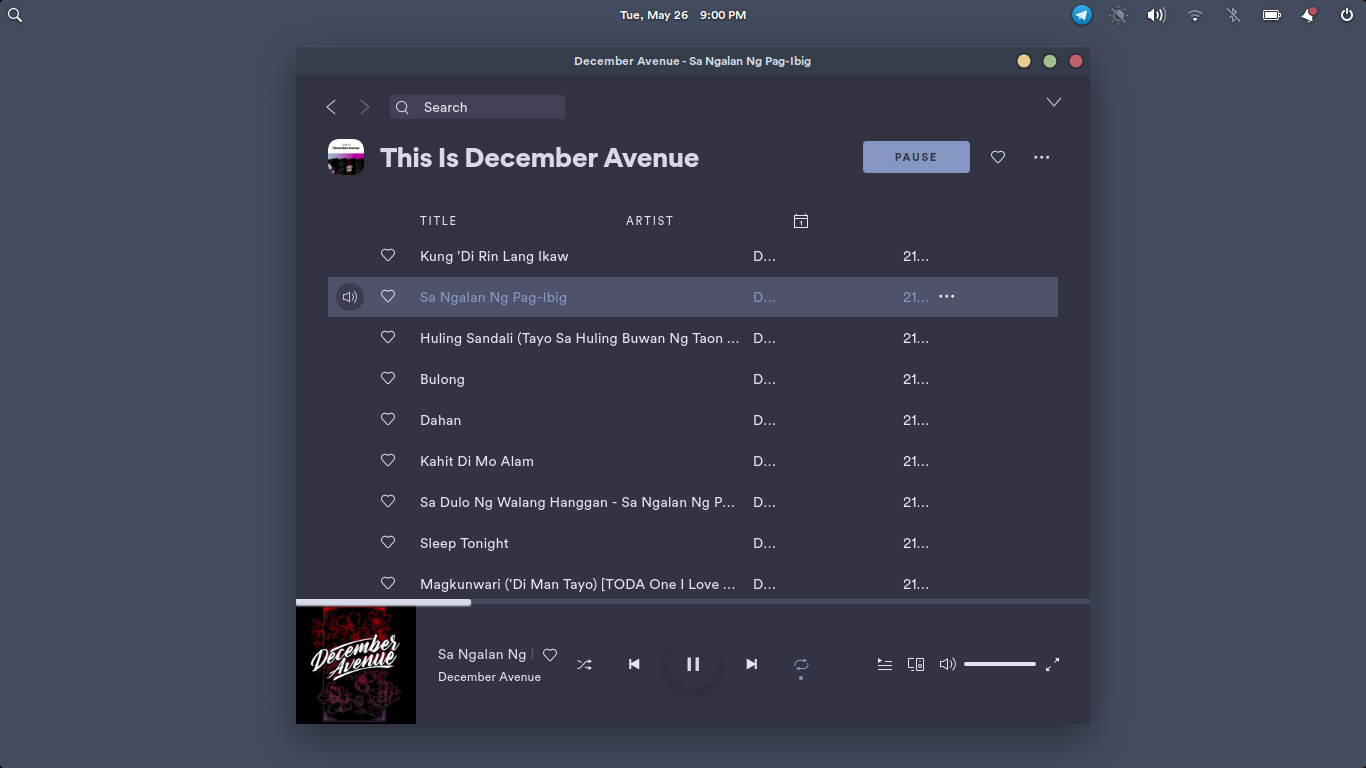Like the now playing song heart
Screen dimensions: 1366x768
(x=550, y=655)
